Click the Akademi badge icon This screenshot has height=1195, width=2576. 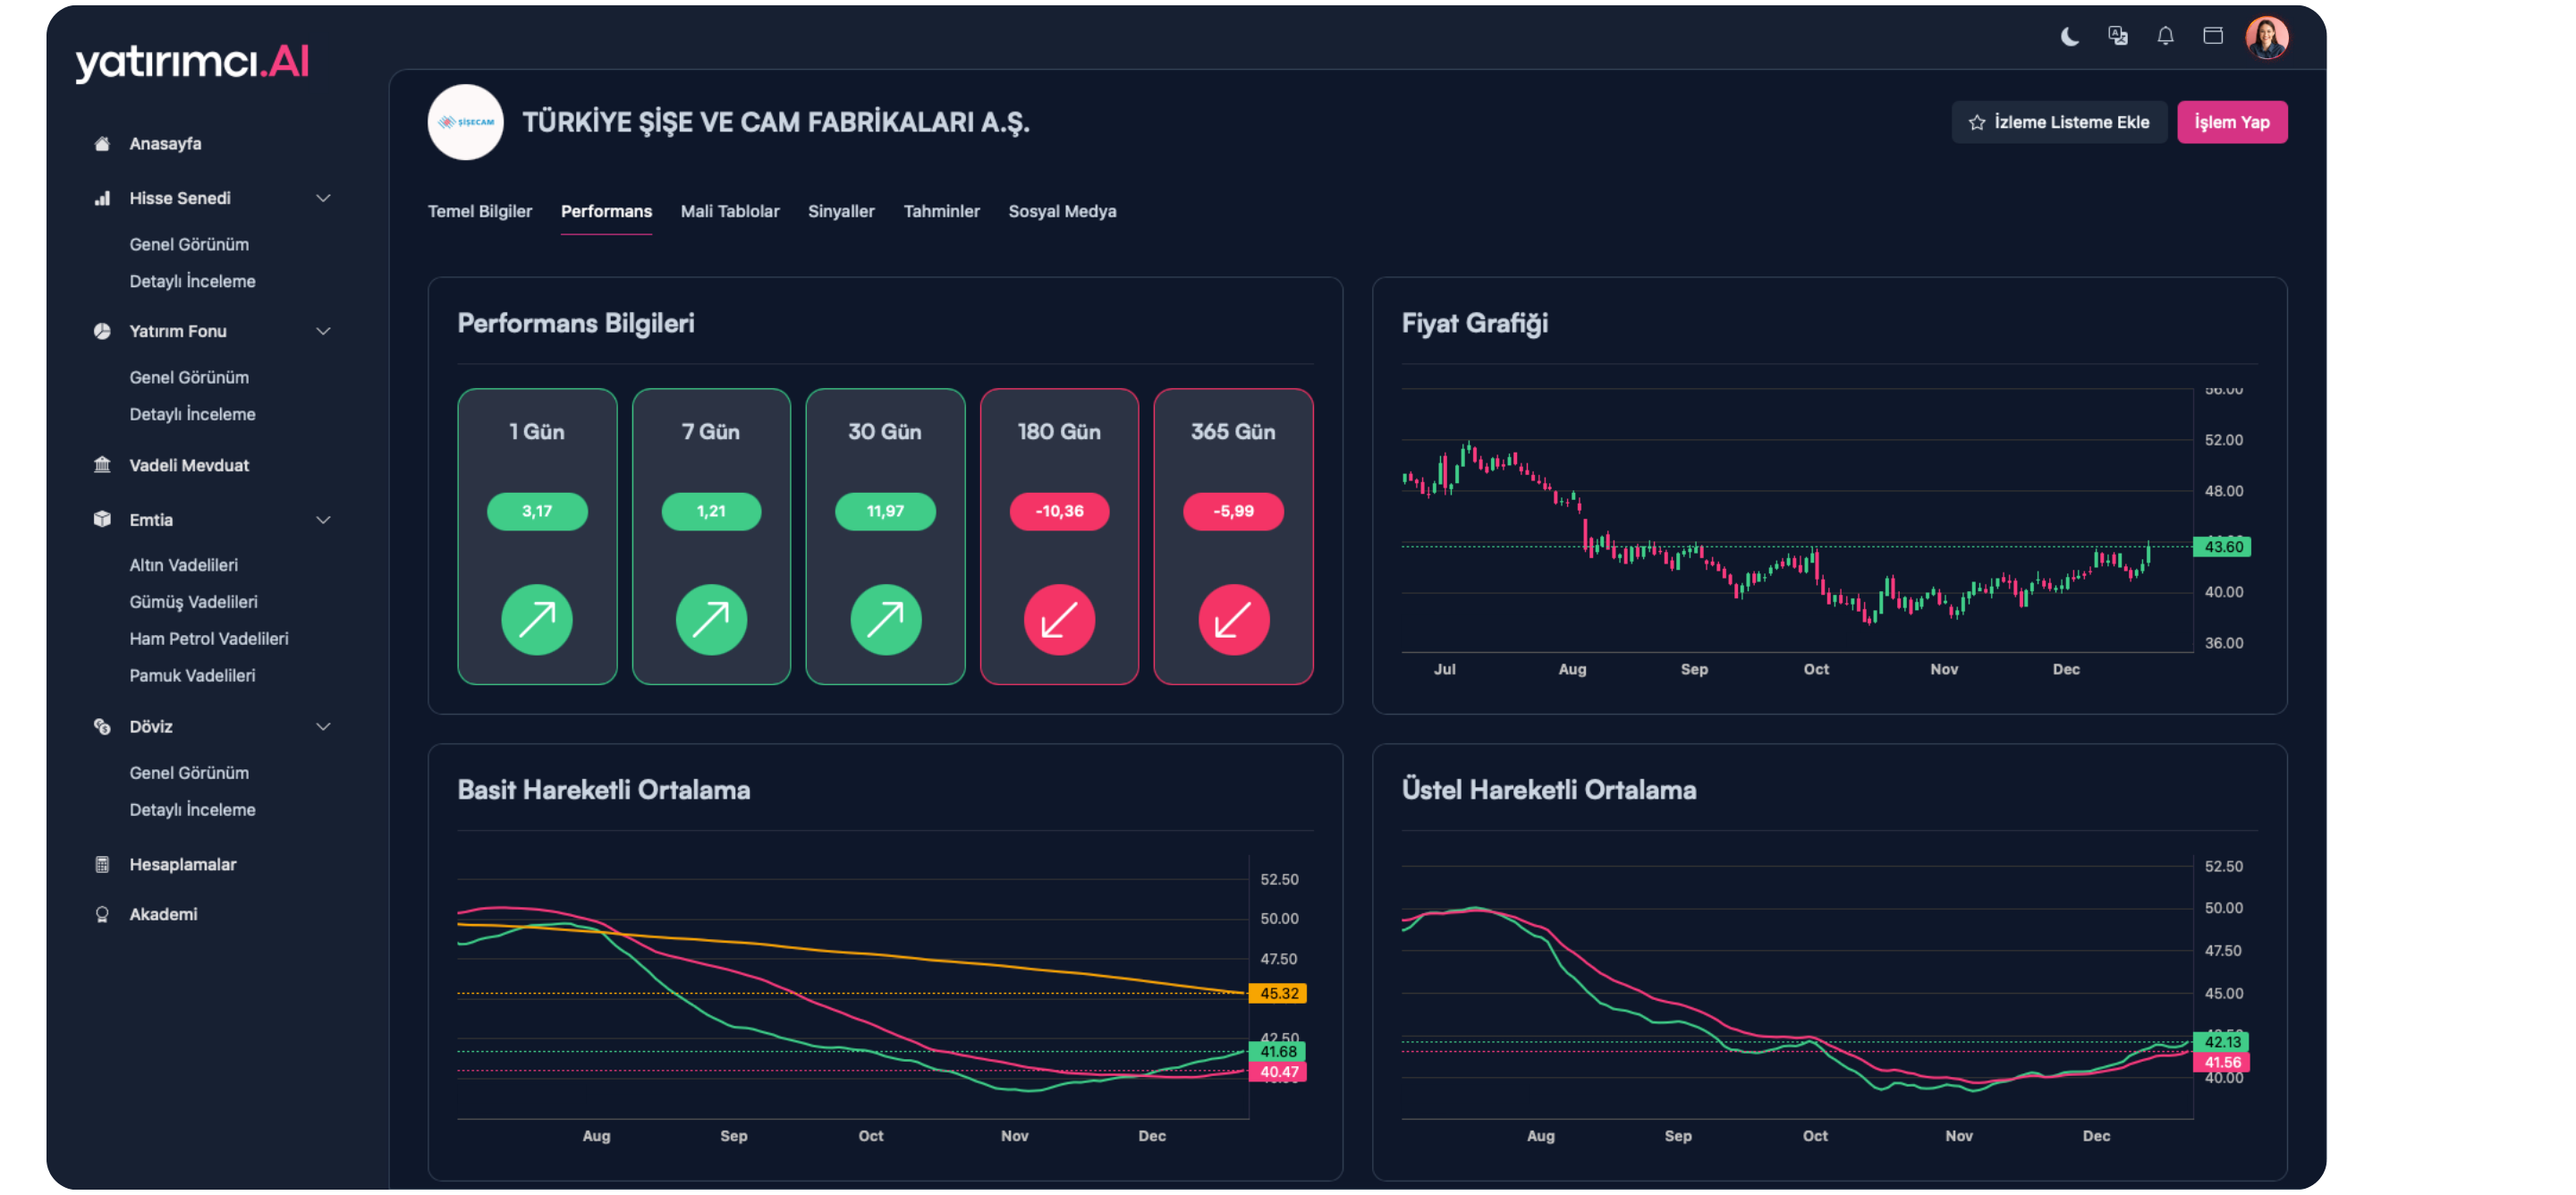click(102, 915)
